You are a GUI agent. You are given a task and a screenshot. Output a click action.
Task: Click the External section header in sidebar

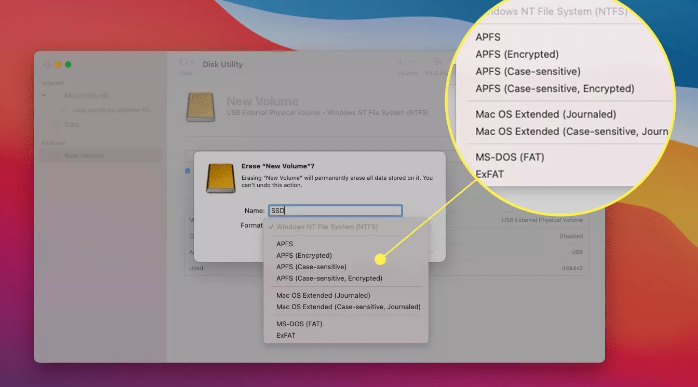(53, 143)
